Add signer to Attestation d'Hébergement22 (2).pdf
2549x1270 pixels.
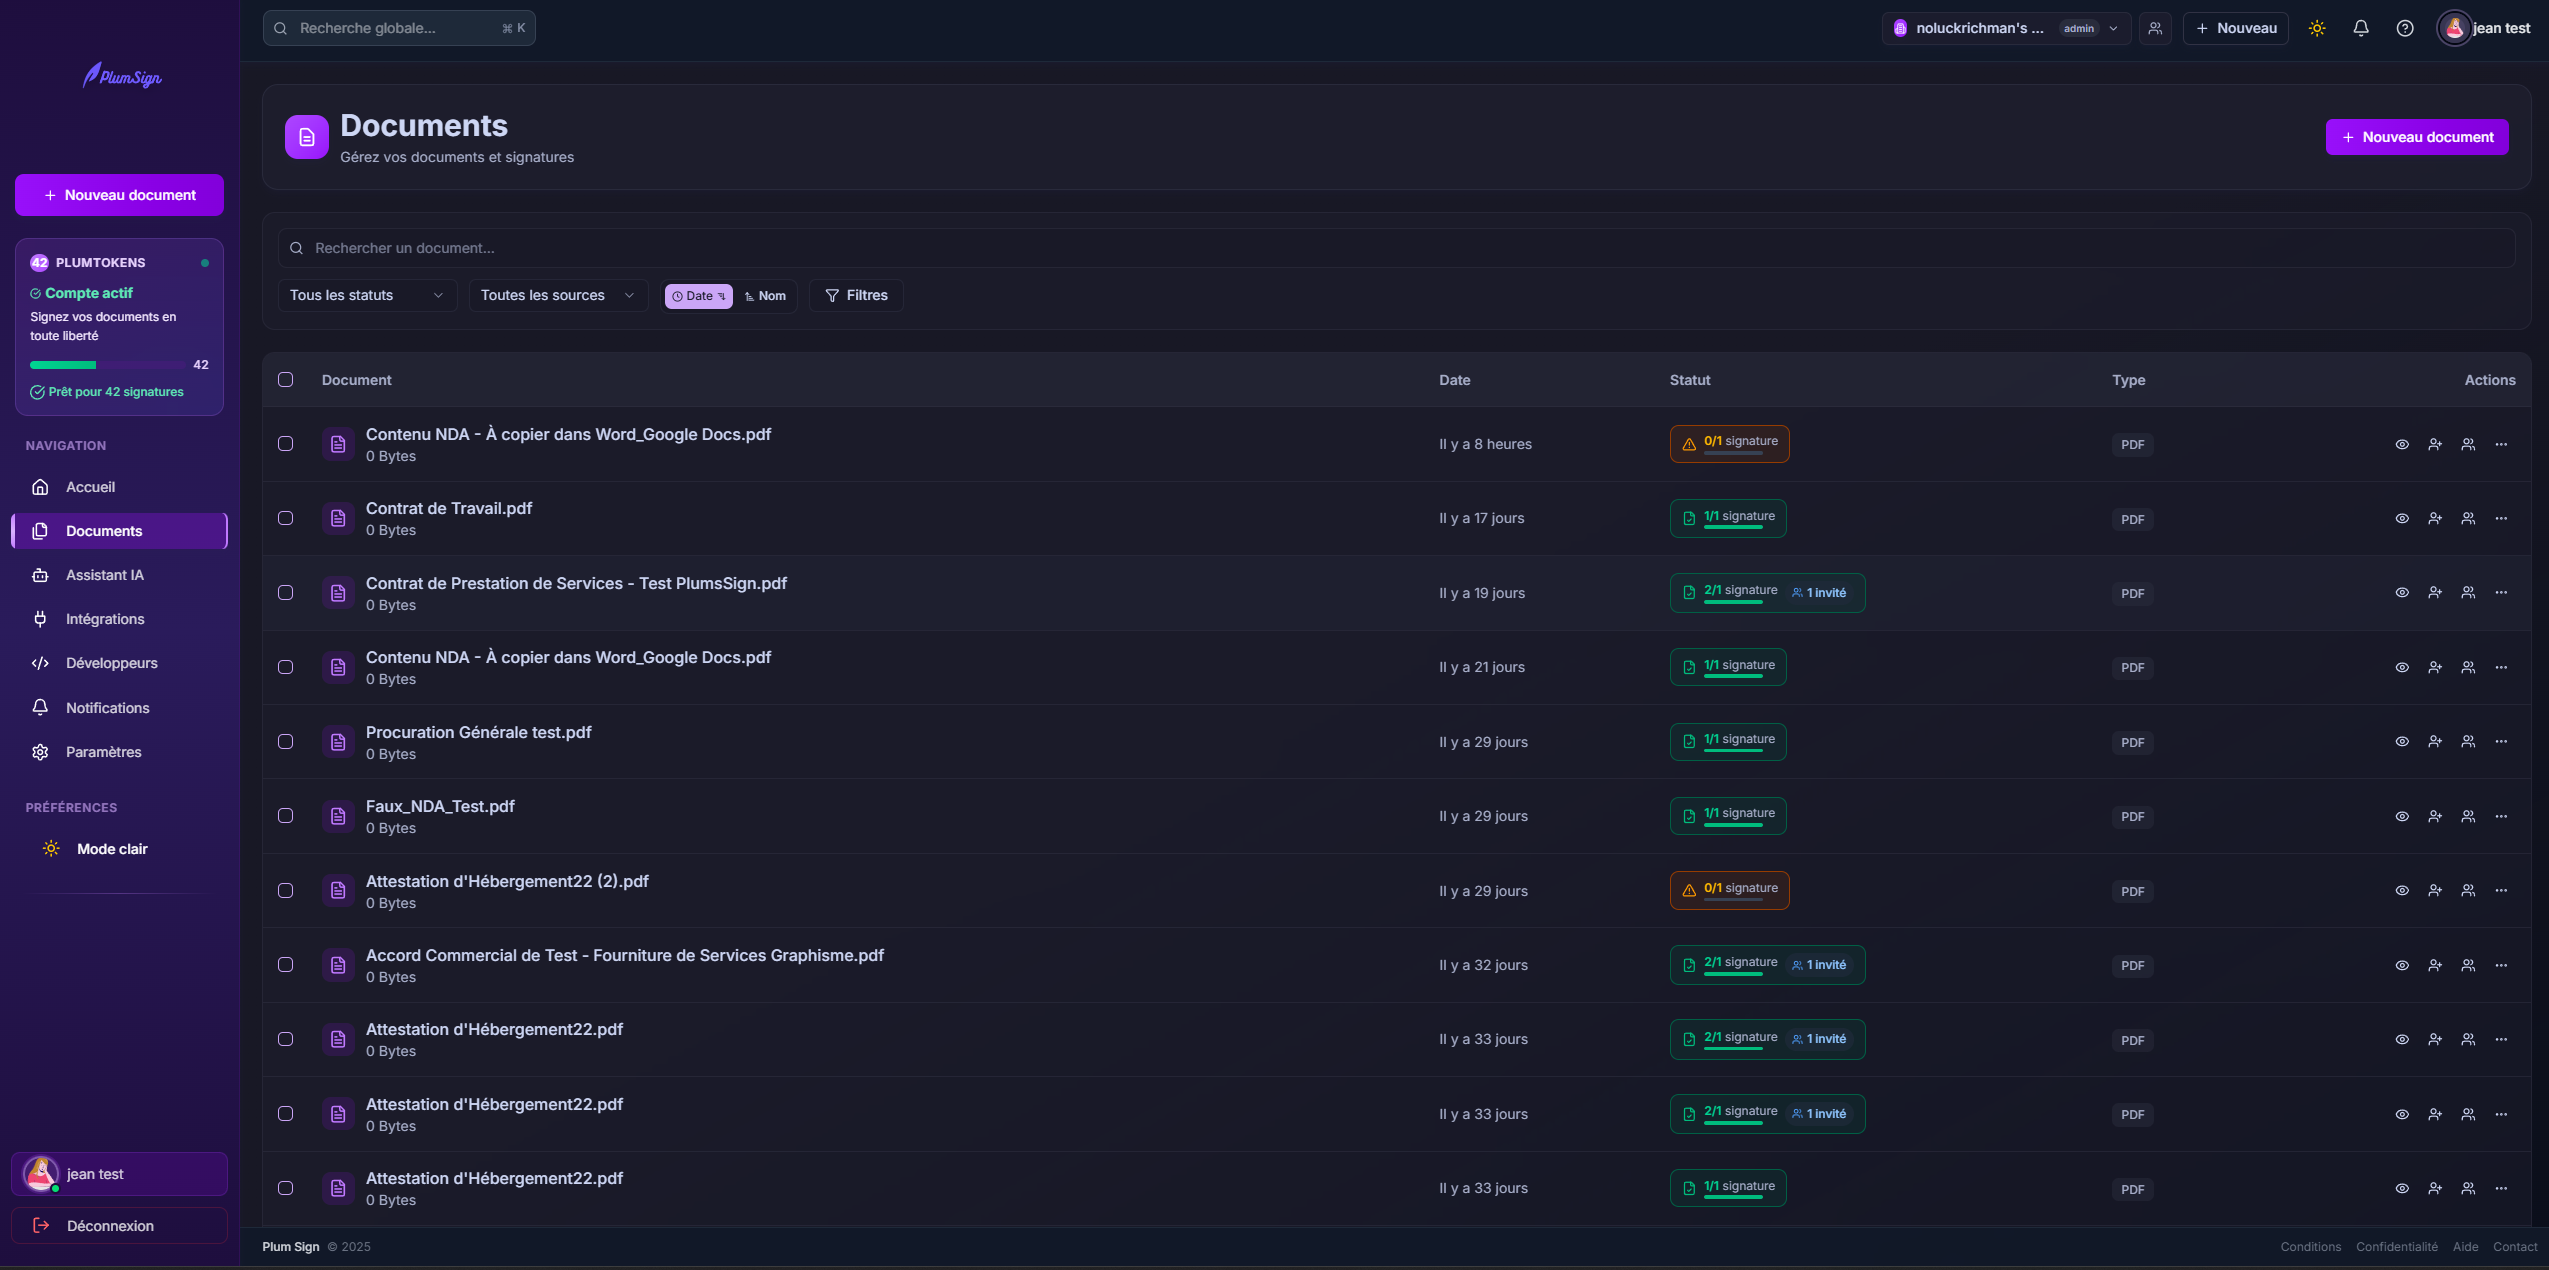click(2435, 891)
